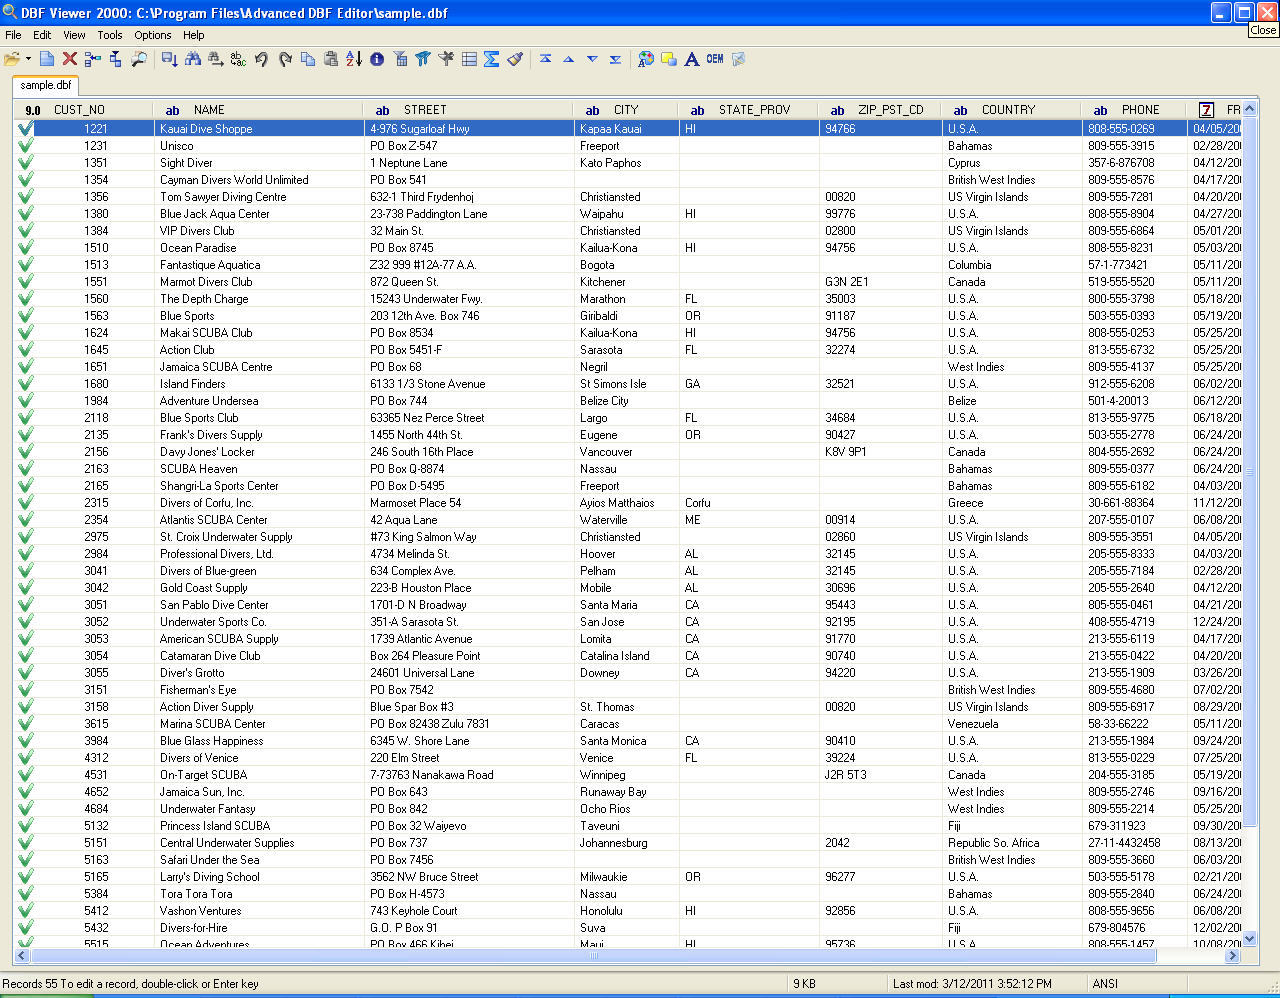Open the Tools menu

(110, 35)
